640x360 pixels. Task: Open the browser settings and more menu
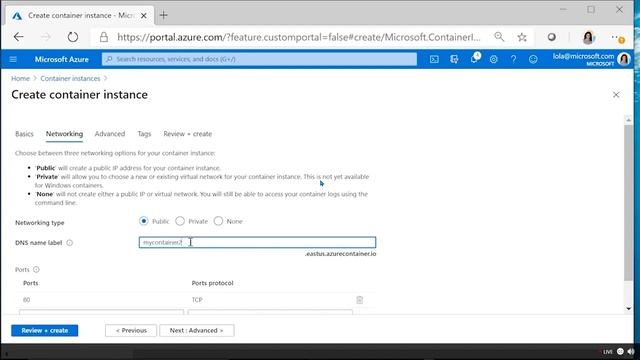click(x=617, y=38)
